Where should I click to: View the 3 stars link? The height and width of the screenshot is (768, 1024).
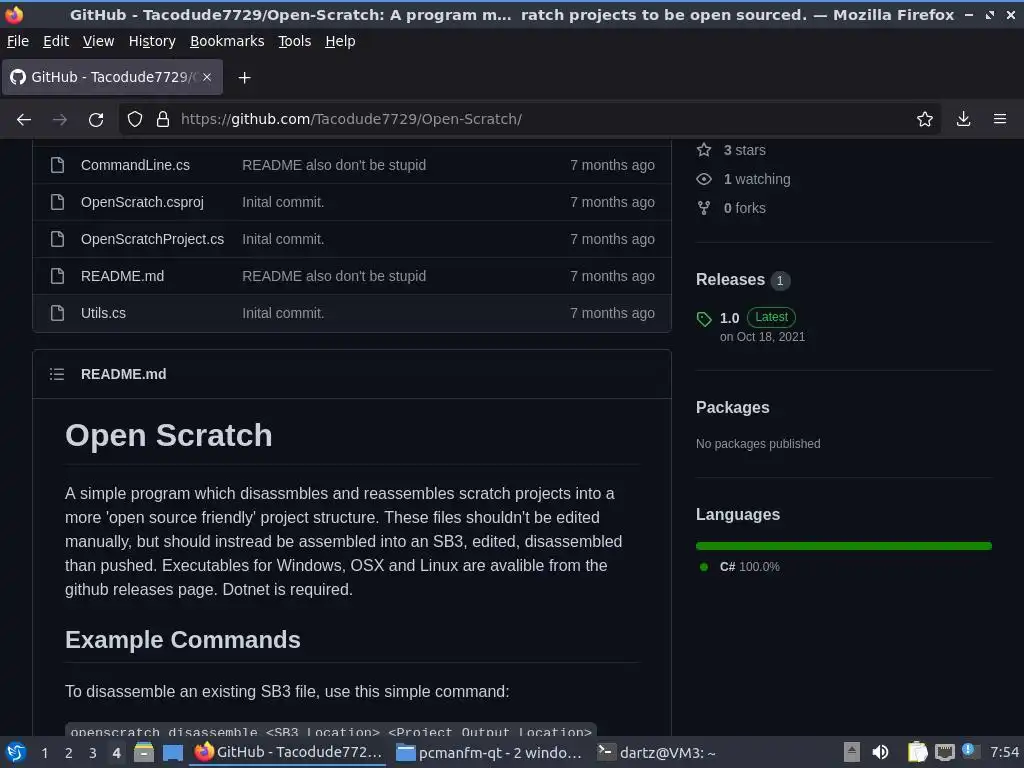point(744,150)
